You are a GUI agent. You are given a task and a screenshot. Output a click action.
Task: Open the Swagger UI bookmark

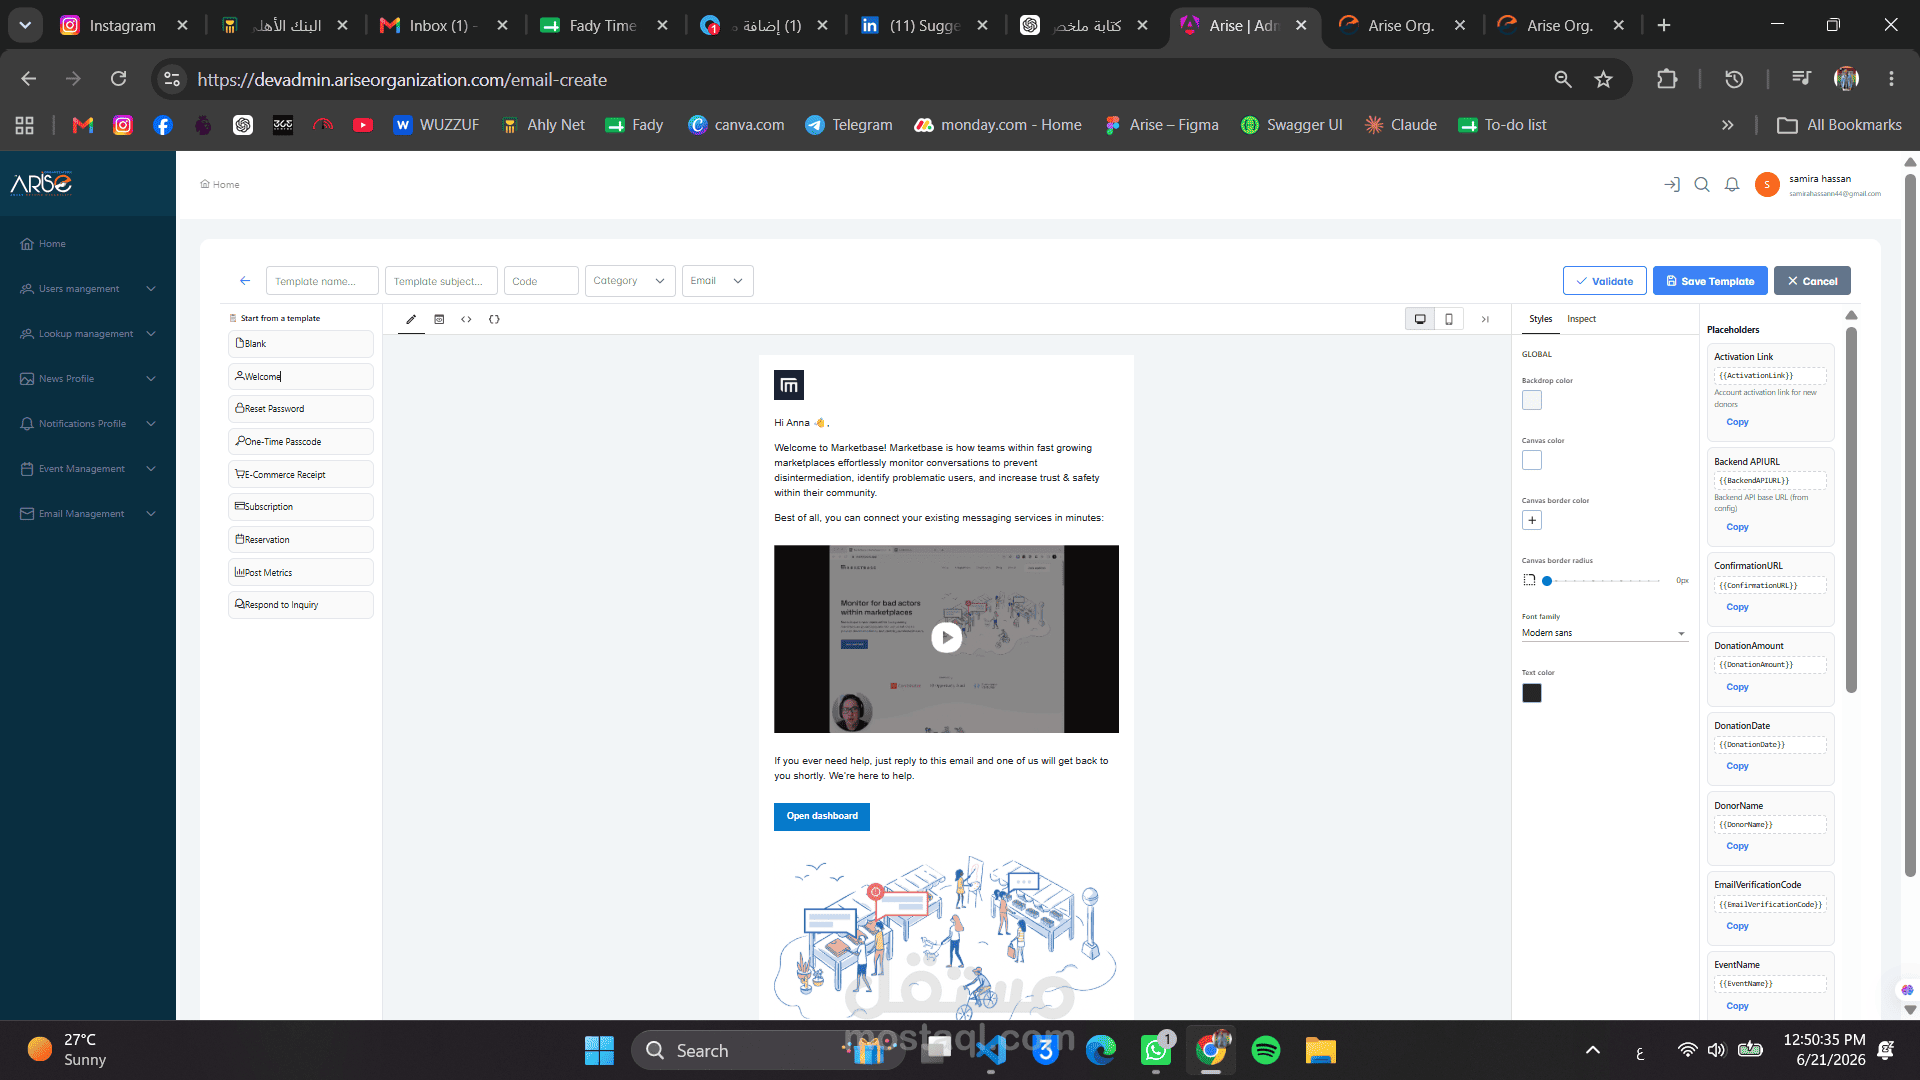point(1292,125)
